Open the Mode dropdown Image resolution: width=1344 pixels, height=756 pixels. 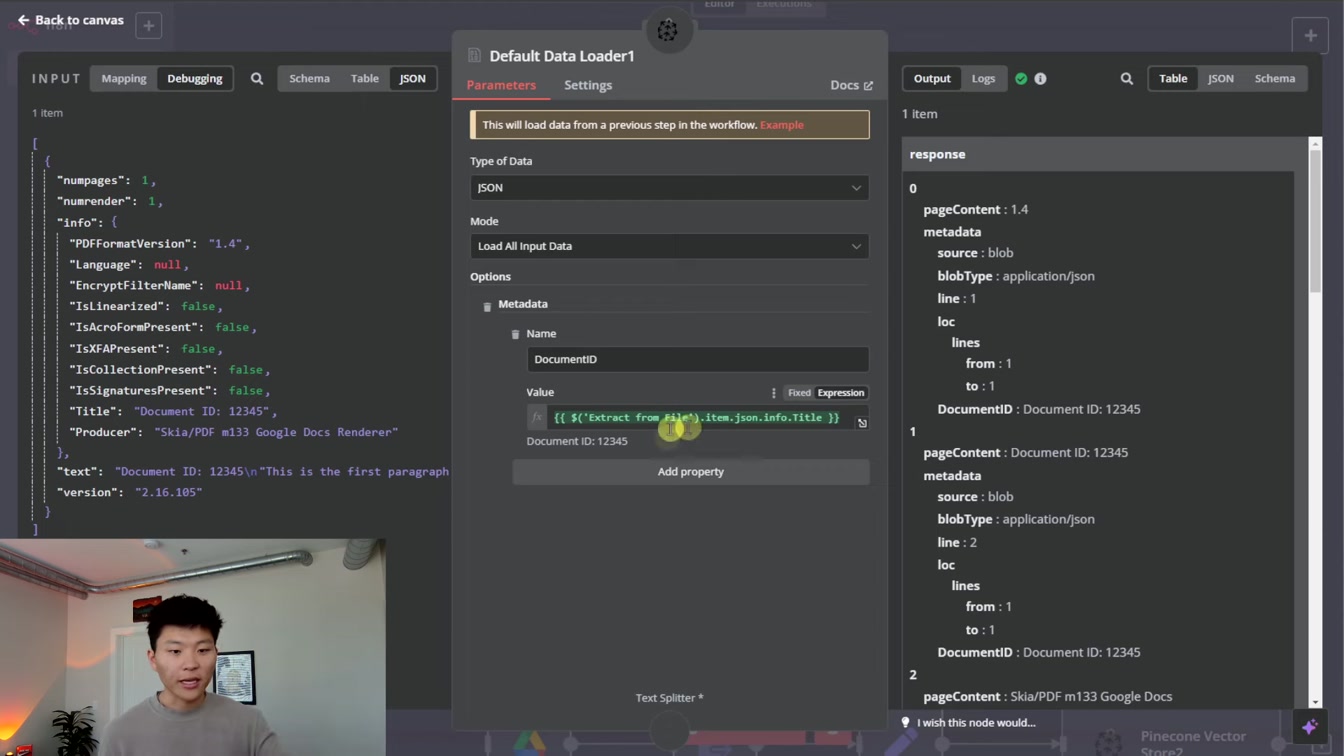coord(669,246)
